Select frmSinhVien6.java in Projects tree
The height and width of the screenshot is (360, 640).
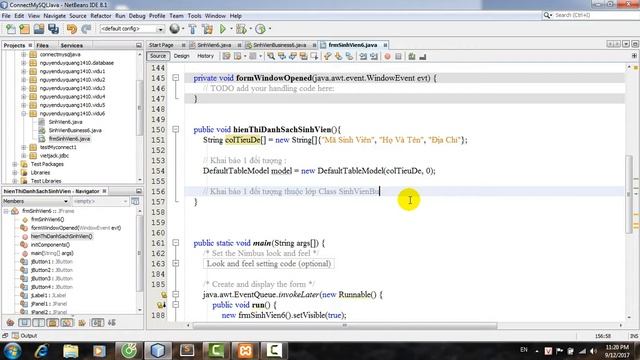tap(69, 139)
